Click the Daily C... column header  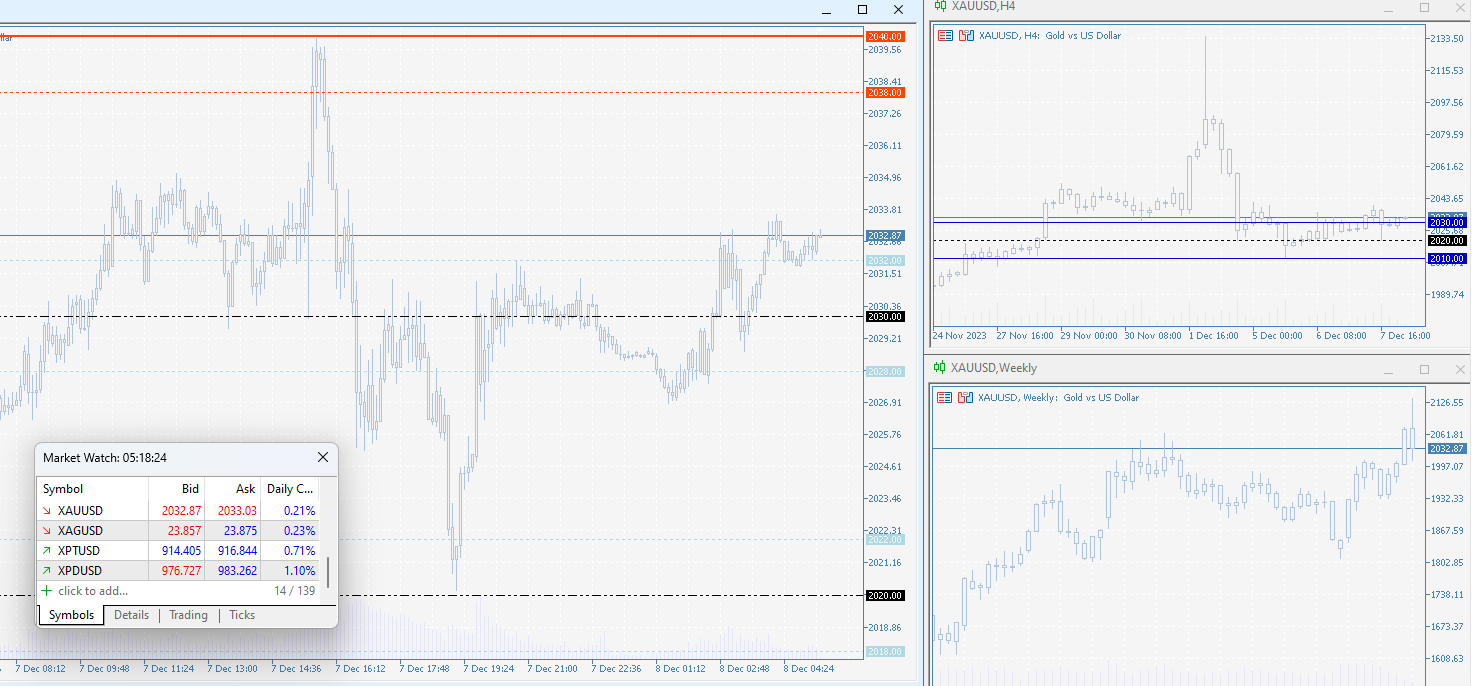point(290,489)
